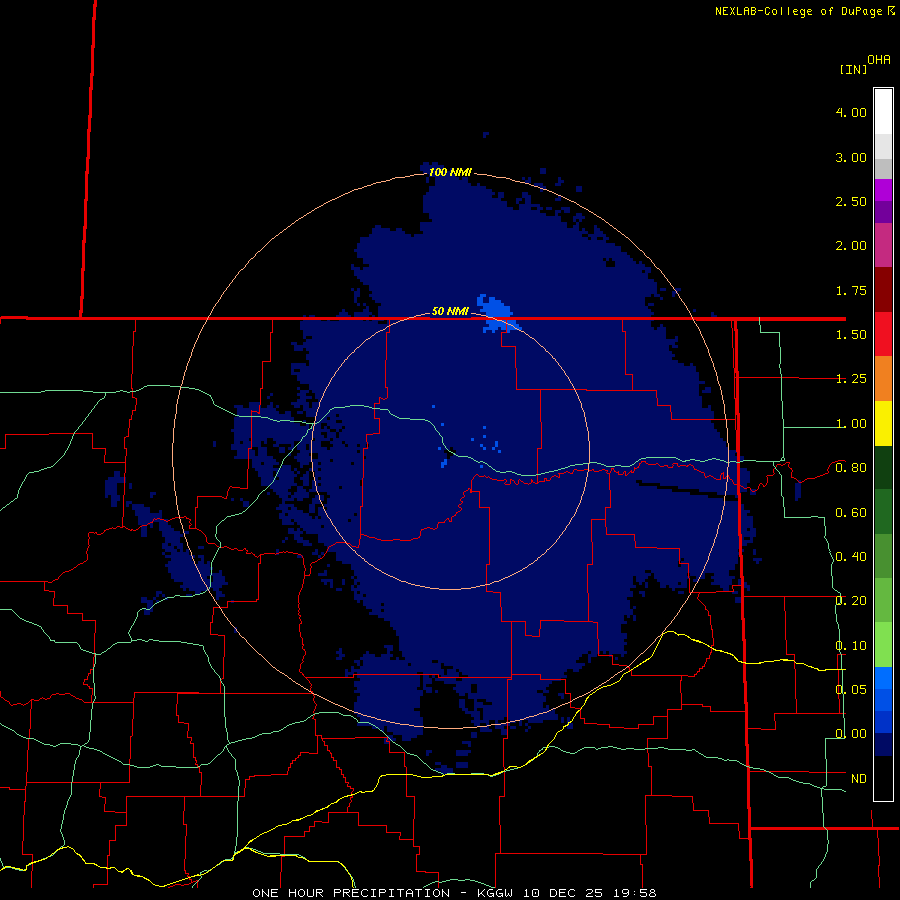
Task: Select the yellow legend color block
Action: tap(883, 423)
